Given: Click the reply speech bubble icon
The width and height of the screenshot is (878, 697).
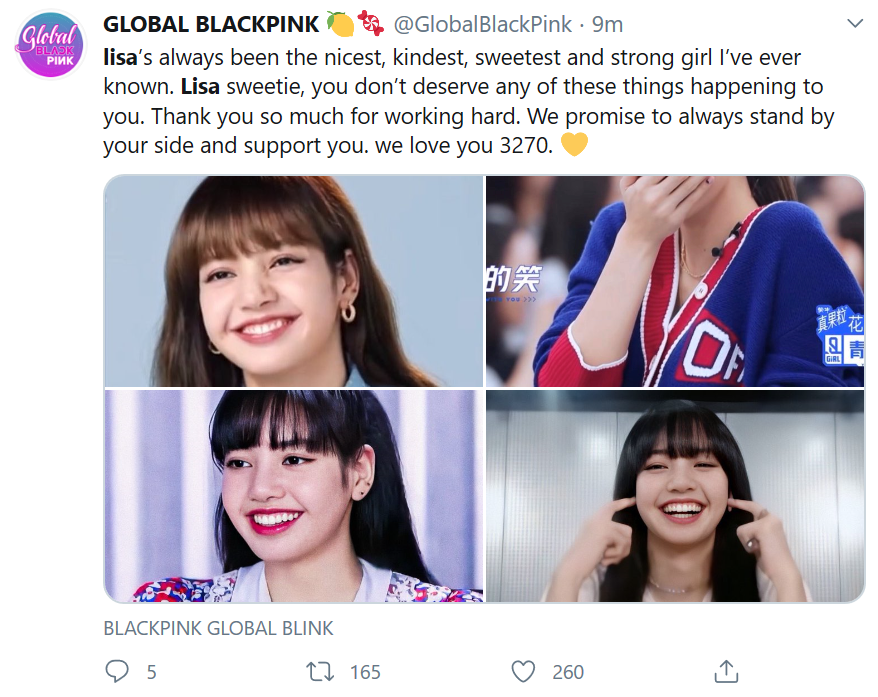Looking at the screenshot, I should pyautogui.click(x=116, y=671).
